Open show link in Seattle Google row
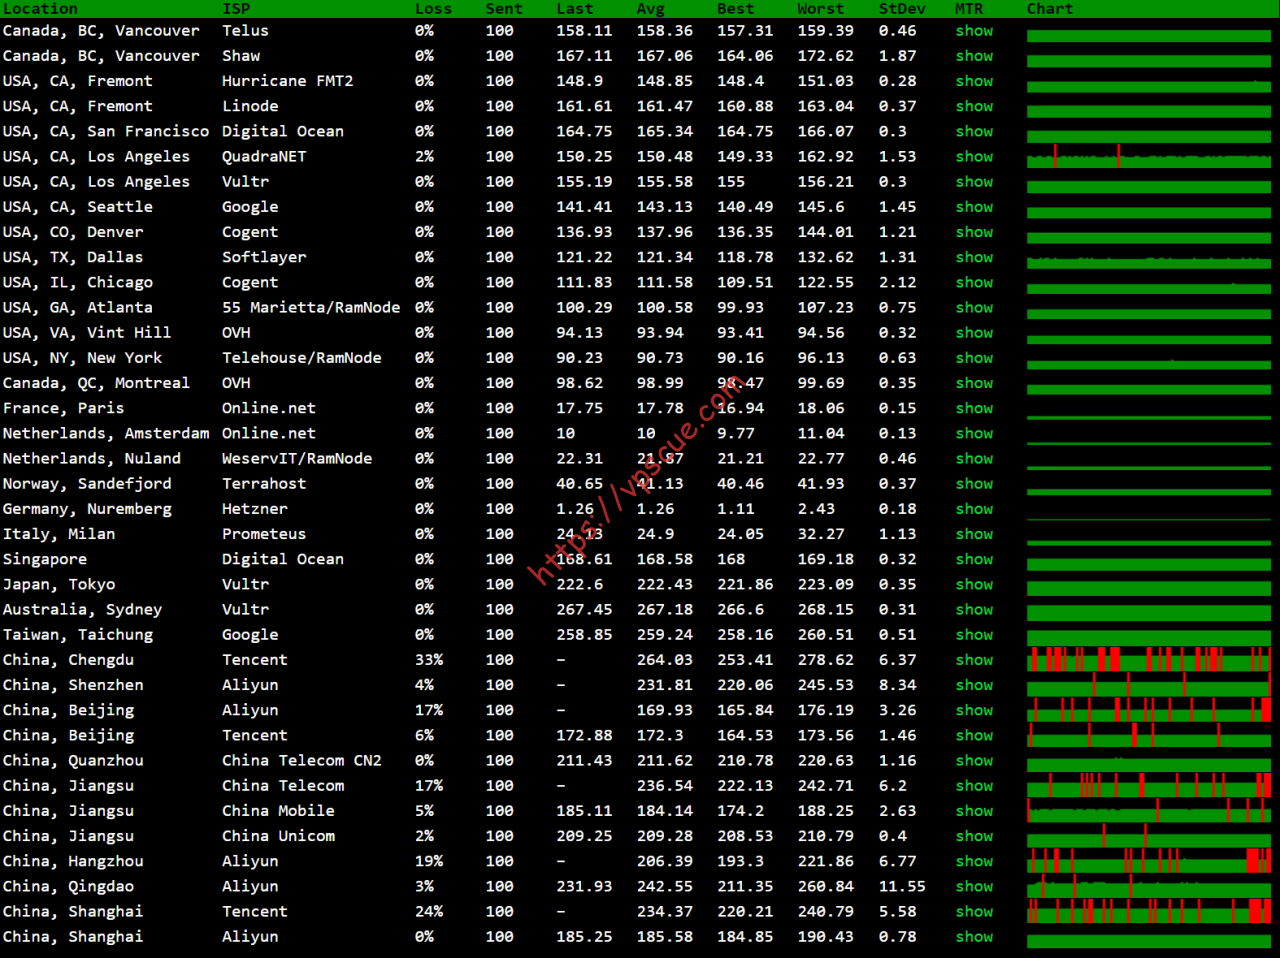The image size is (1280, 958). click(x=974, y=207)
